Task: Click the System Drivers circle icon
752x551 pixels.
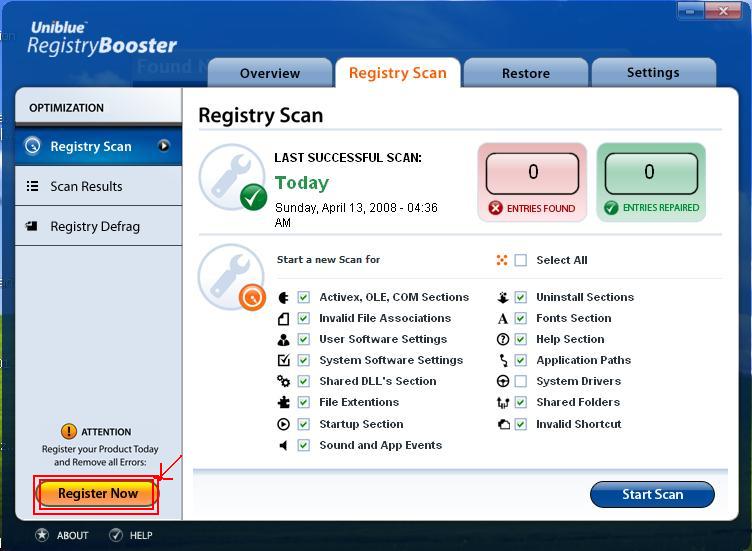Action: coord(502,381)
